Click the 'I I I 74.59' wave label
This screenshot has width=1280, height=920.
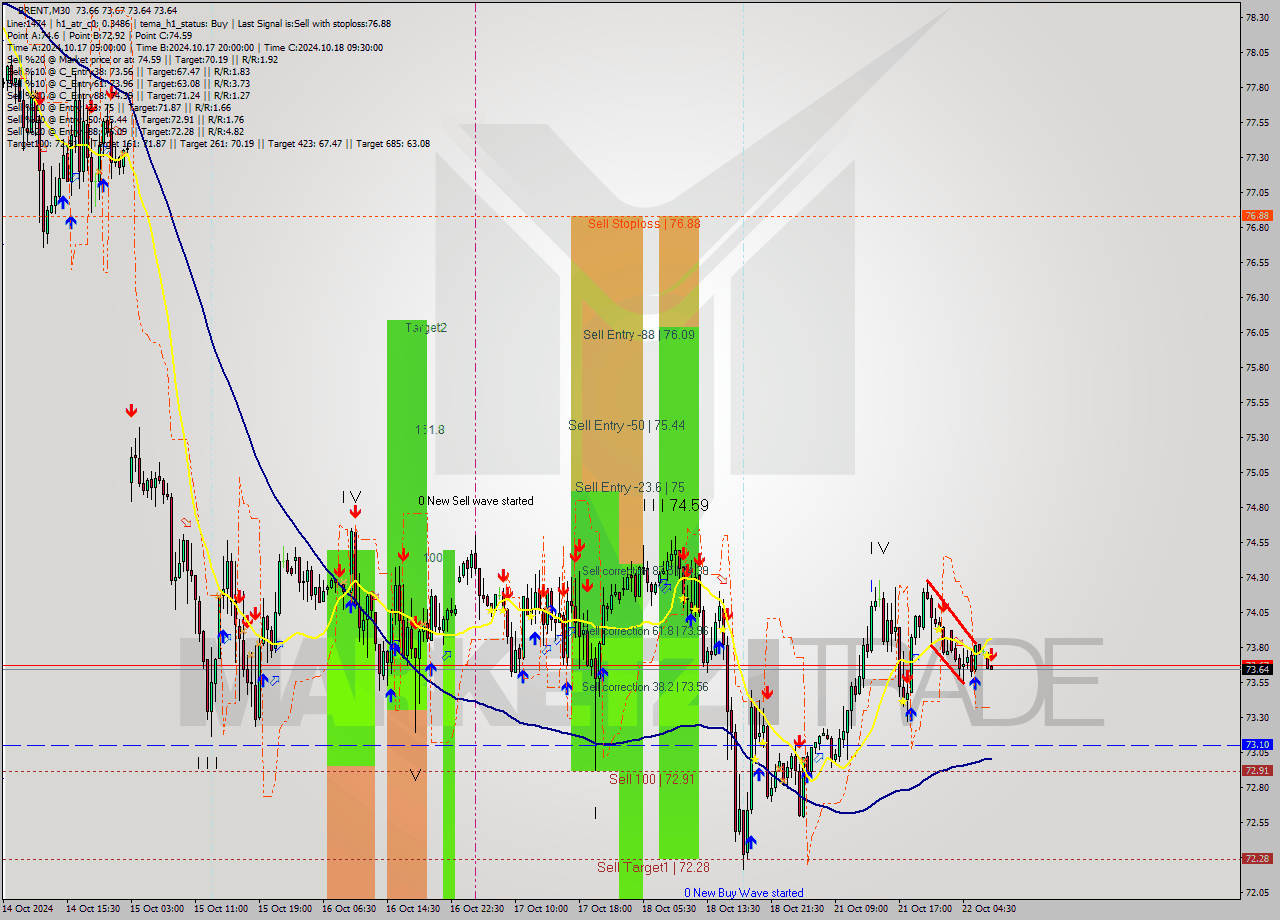tap(676, 506)
